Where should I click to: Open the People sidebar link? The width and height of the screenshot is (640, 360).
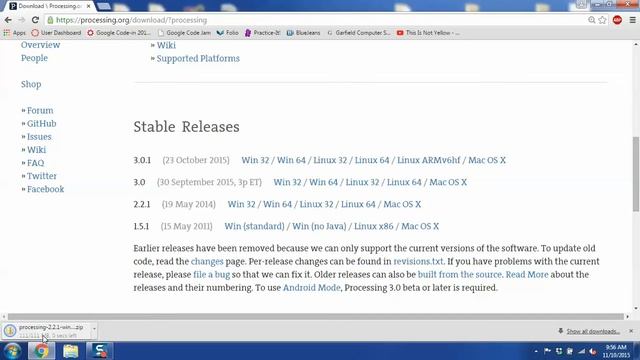34,58
